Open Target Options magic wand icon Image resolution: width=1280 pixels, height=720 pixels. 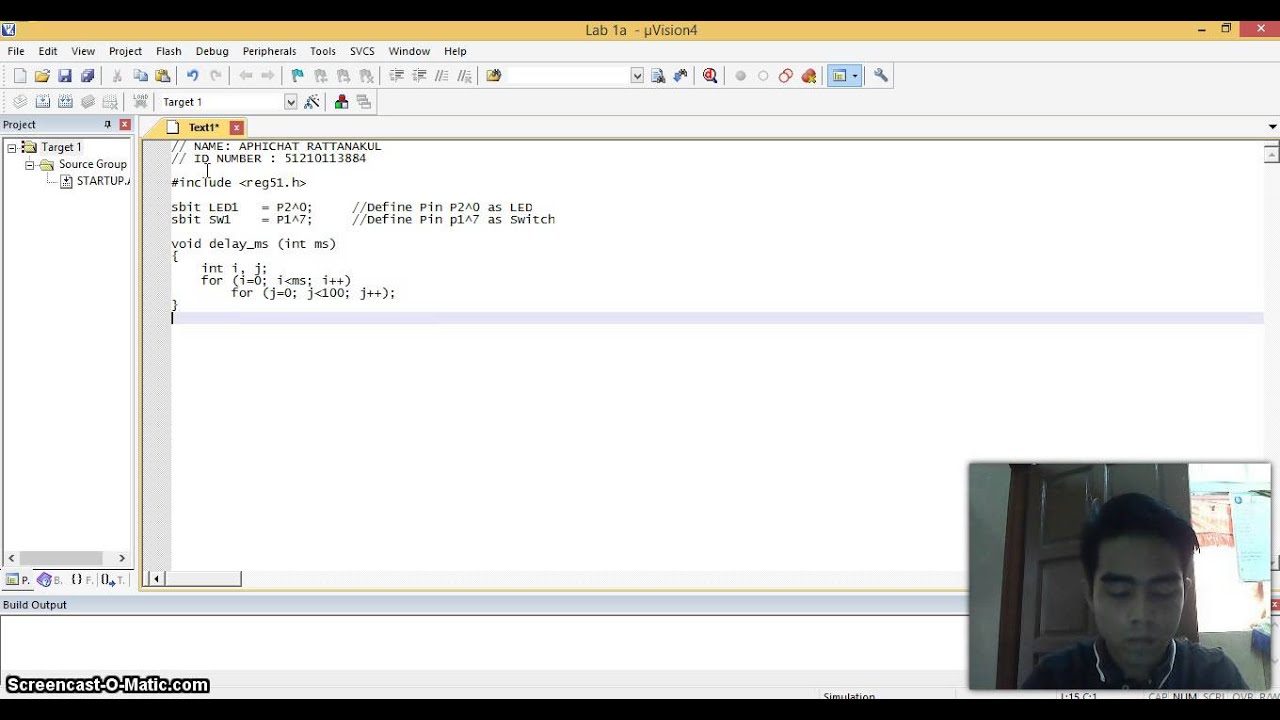[x=312, y=102]
